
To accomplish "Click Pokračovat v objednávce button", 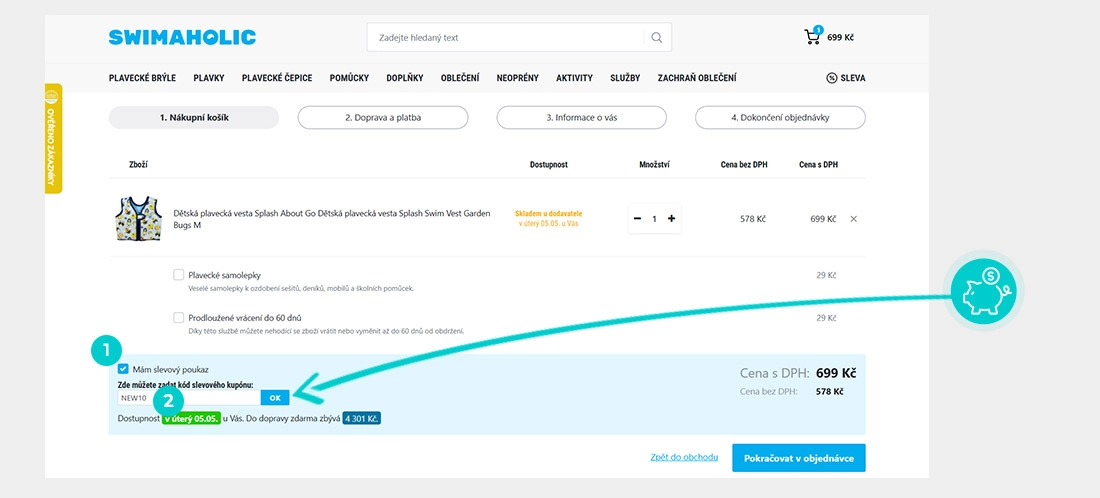I will click(x=799, y=458).
